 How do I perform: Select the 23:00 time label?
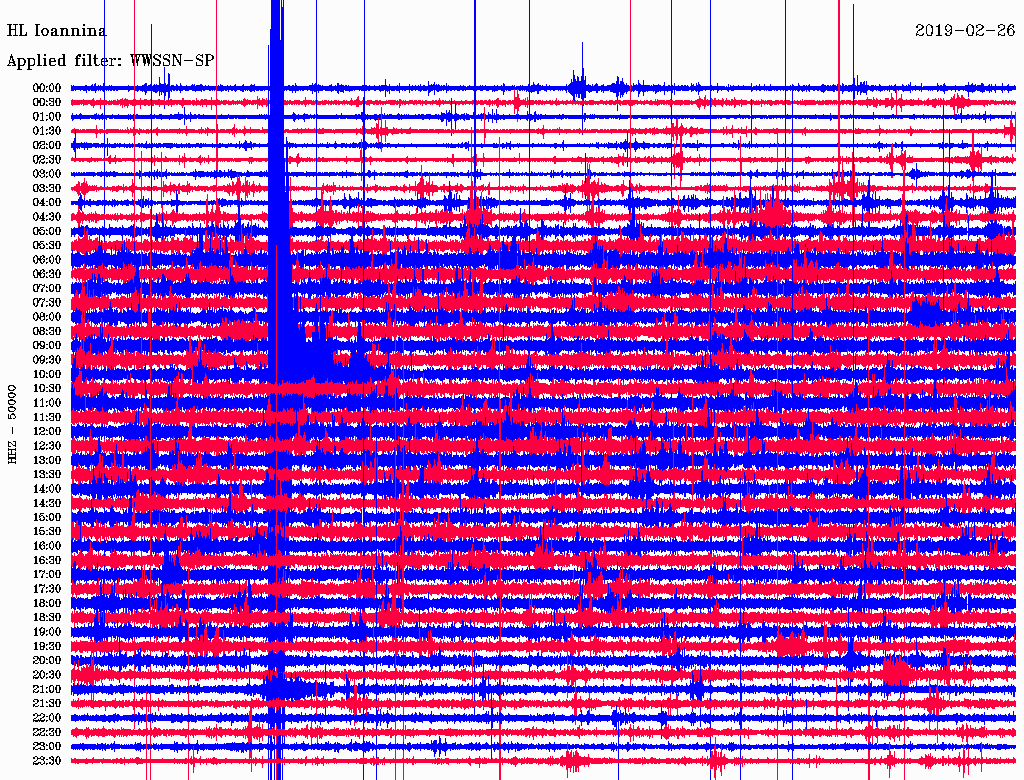(x=47, y=747)
